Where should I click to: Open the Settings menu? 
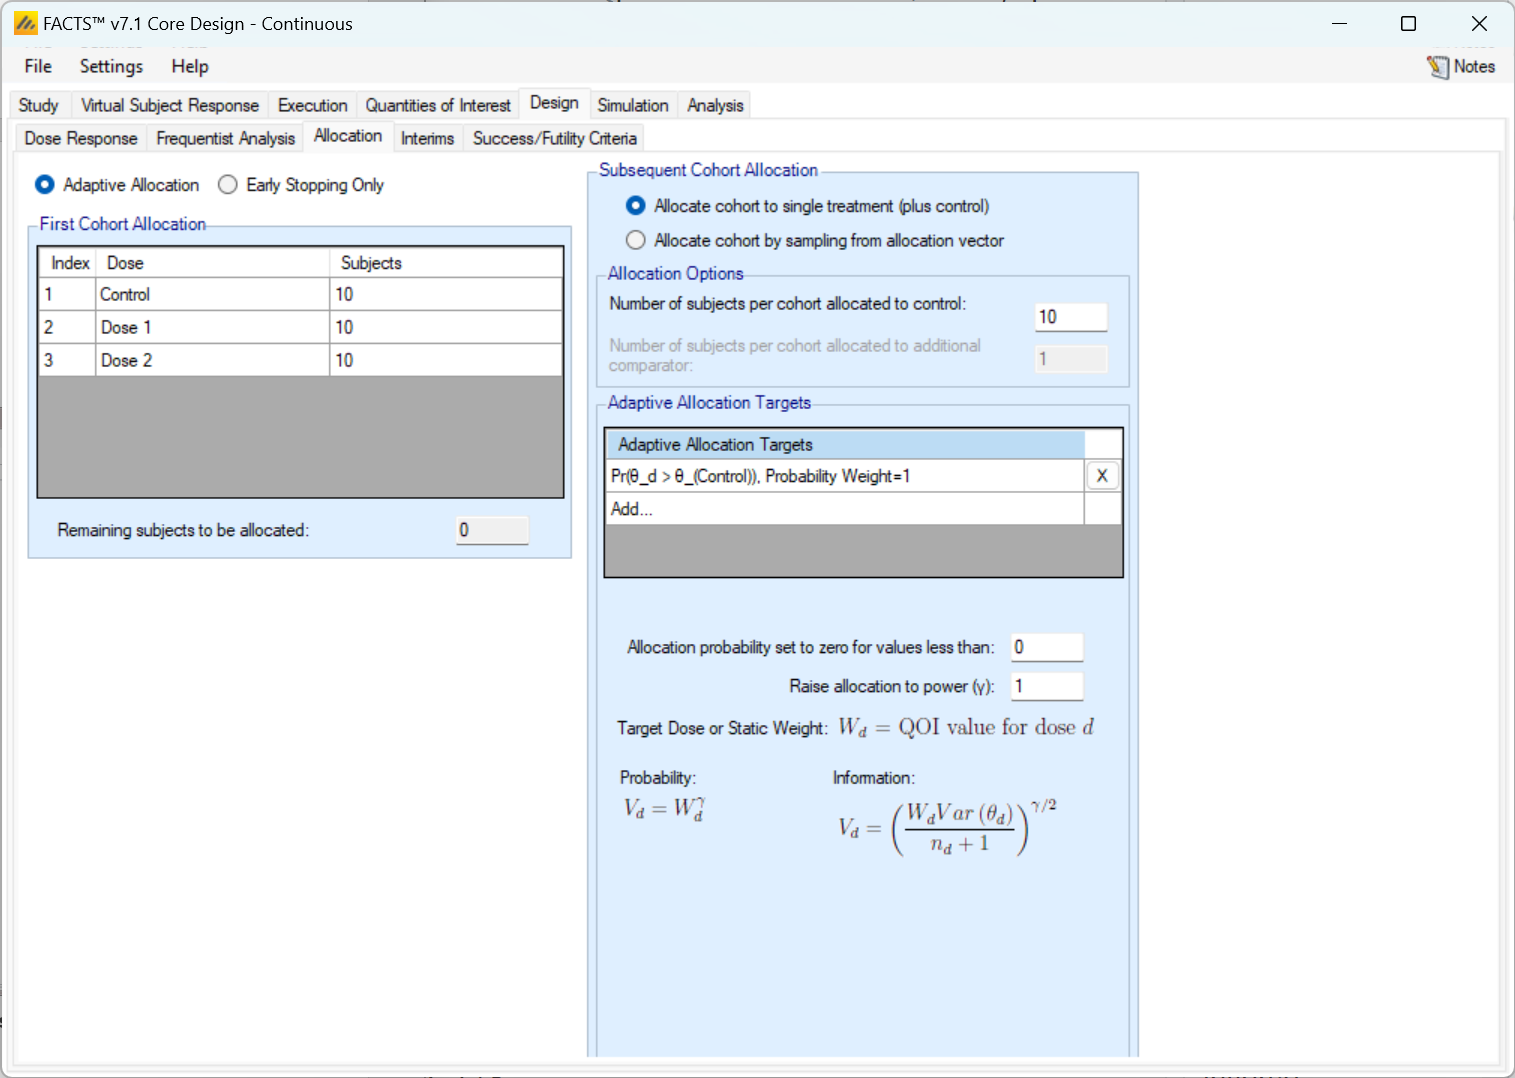point(111,66)
